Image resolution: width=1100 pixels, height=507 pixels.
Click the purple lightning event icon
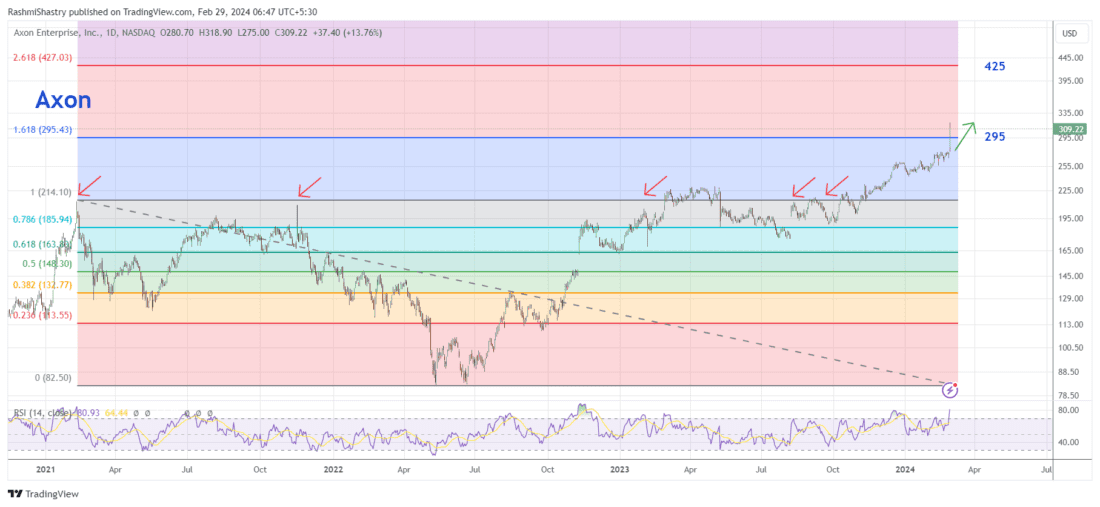pos(953,387)
